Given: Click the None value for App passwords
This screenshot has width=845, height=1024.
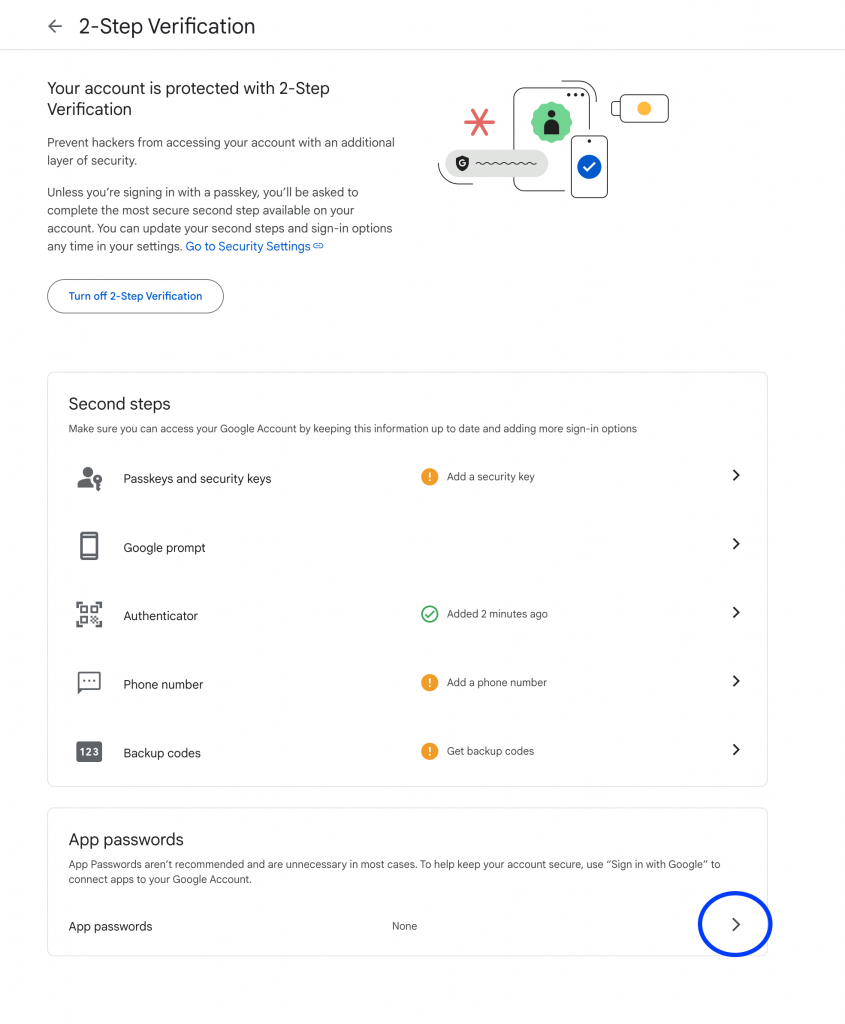Looking at the screenshot, I should point(404,926).
